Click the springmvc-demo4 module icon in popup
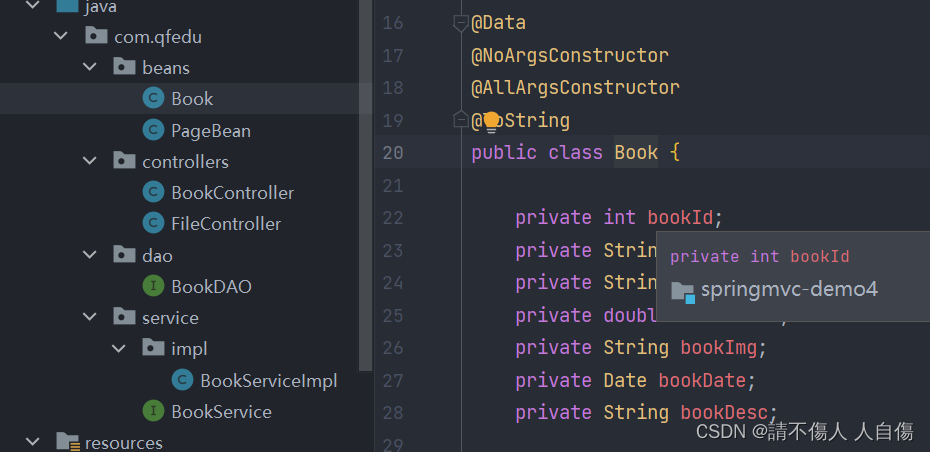This screenshot has height=452, width=930. [683, 291]
